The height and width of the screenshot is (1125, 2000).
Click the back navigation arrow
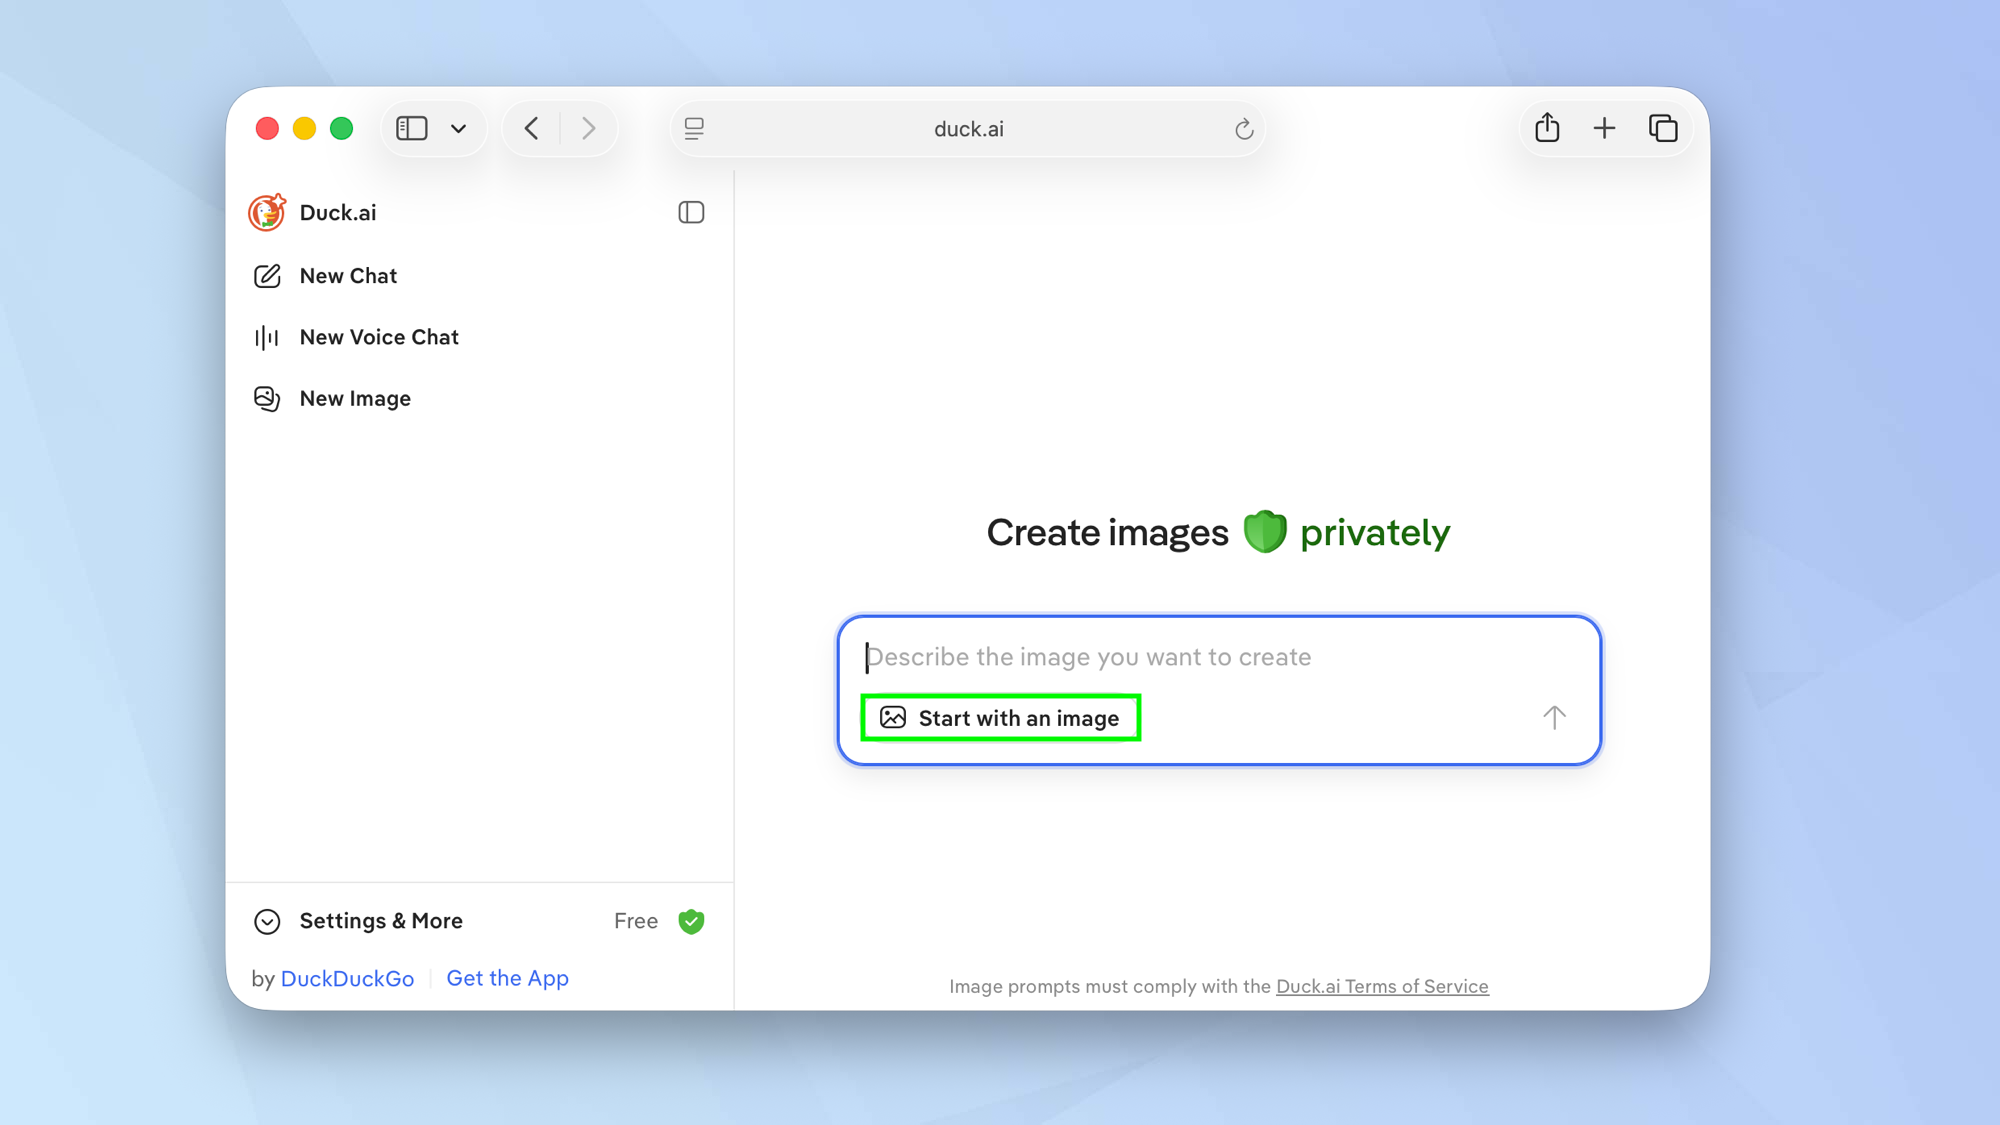click(x=531, y=128)
